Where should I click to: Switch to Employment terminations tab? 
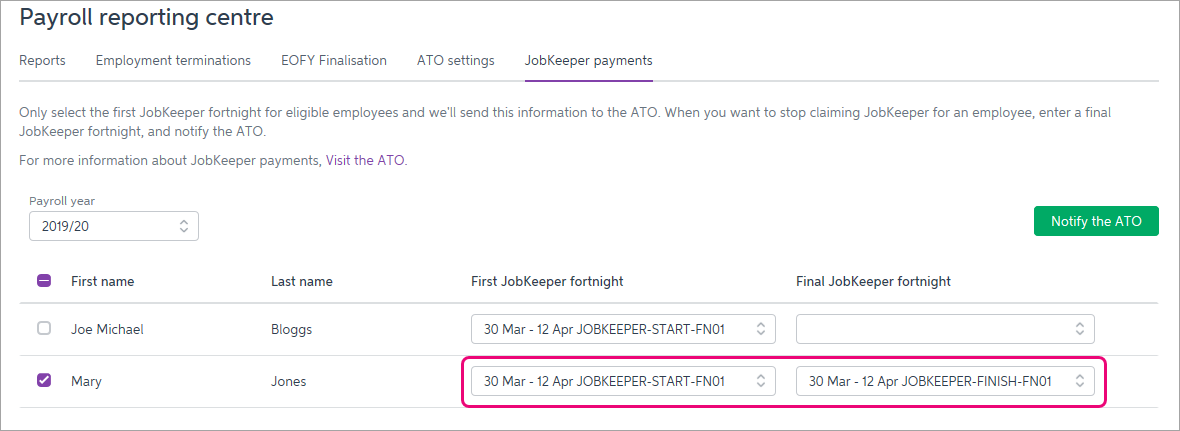(x=173, y=60)
